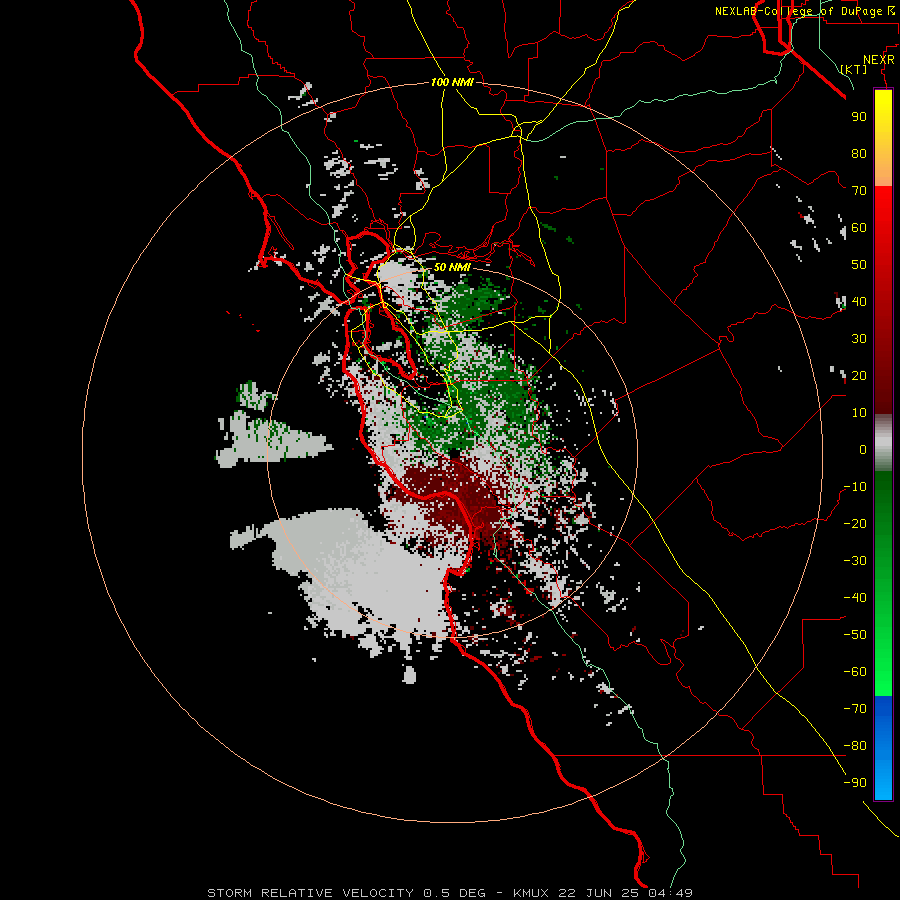Image resolution: width=900 pixels, height=900 pixels.
Task: Pick the bright green color bar segment near -60
Action: click(883, 672)
